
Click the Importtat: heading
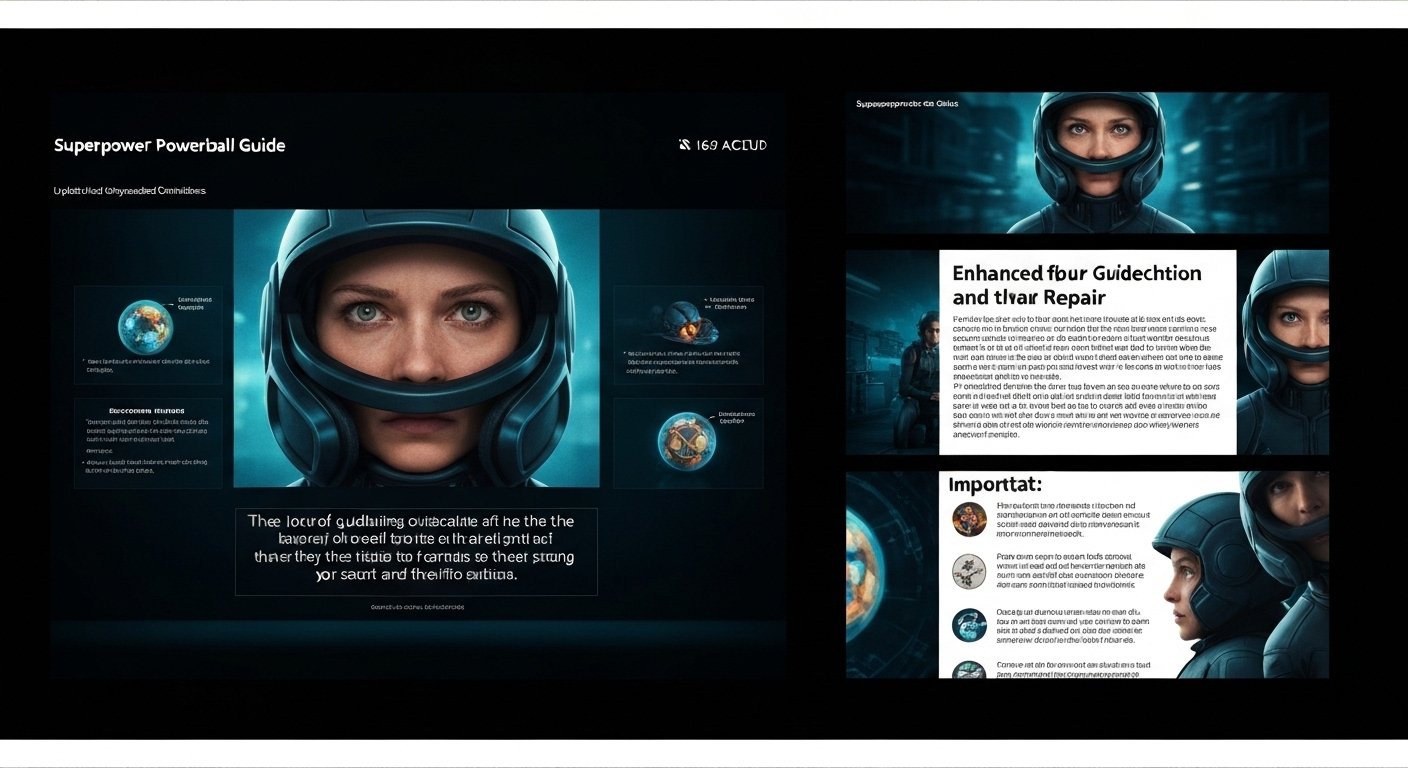997,485
